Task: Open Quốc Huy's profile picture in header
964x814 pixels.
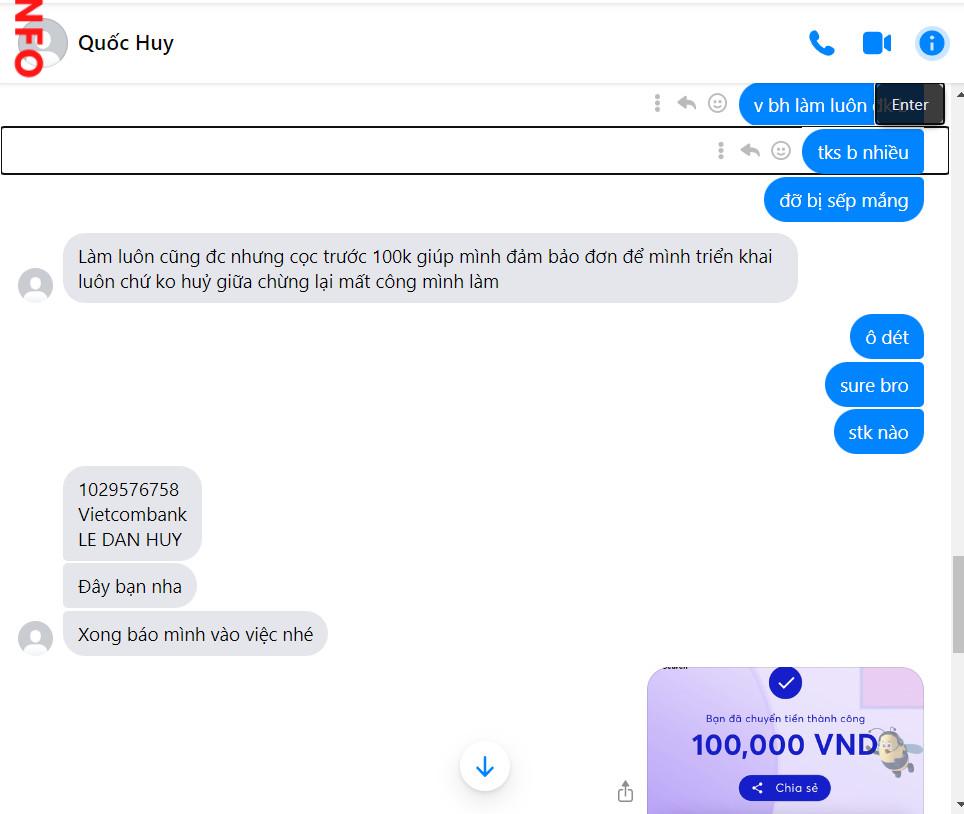Action: [42, 43]
